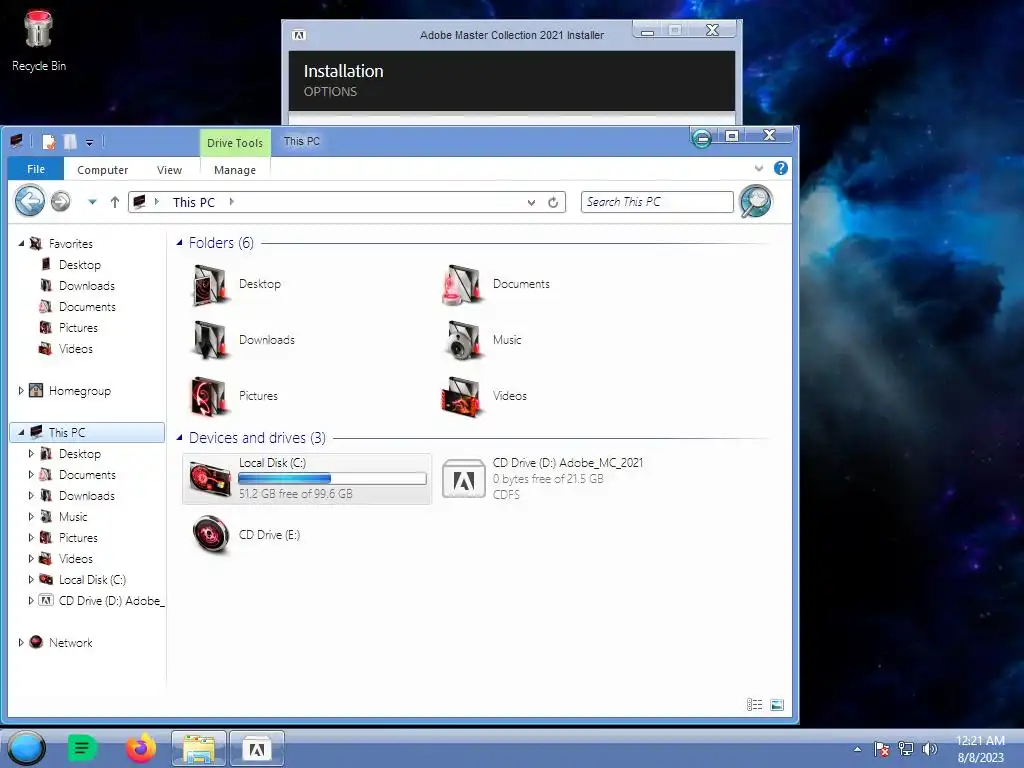Collapse the Favorites tree node

pyautogui.click(x=22, y=244)
